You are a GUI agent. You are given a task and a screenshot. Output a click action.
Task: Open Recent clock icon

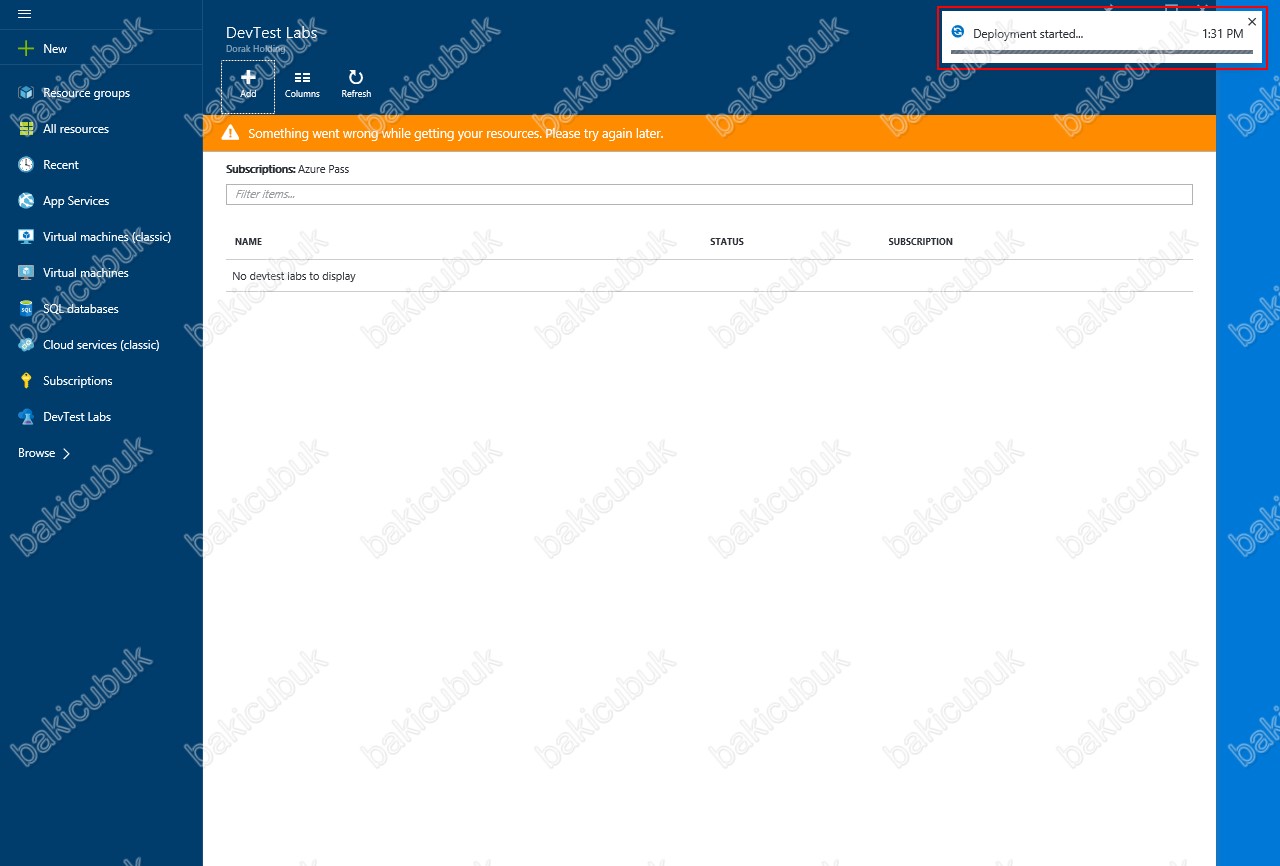pos(26,165)
